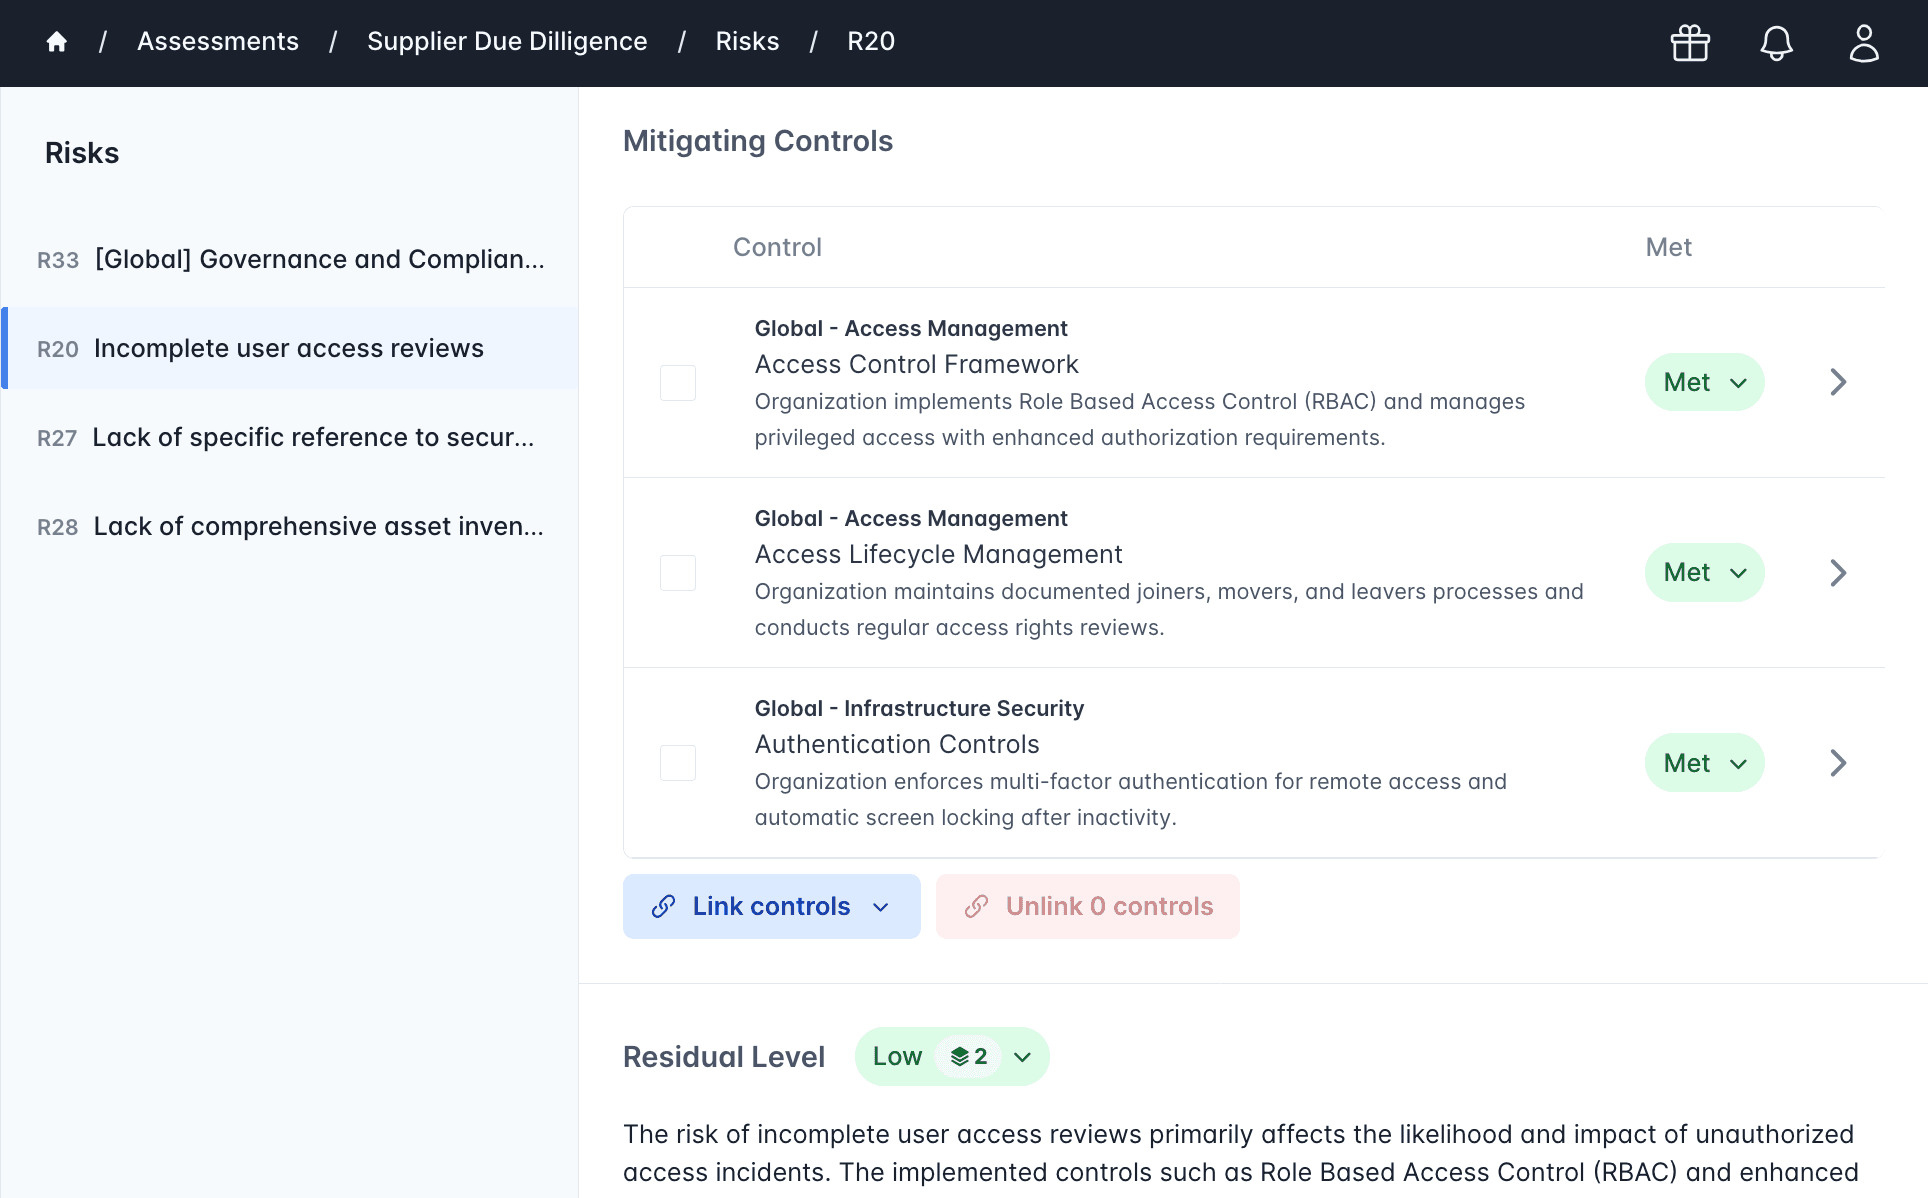Open the gift box icon
This screenshot has width=1929, height=1198.
(x=1690, y=43)
